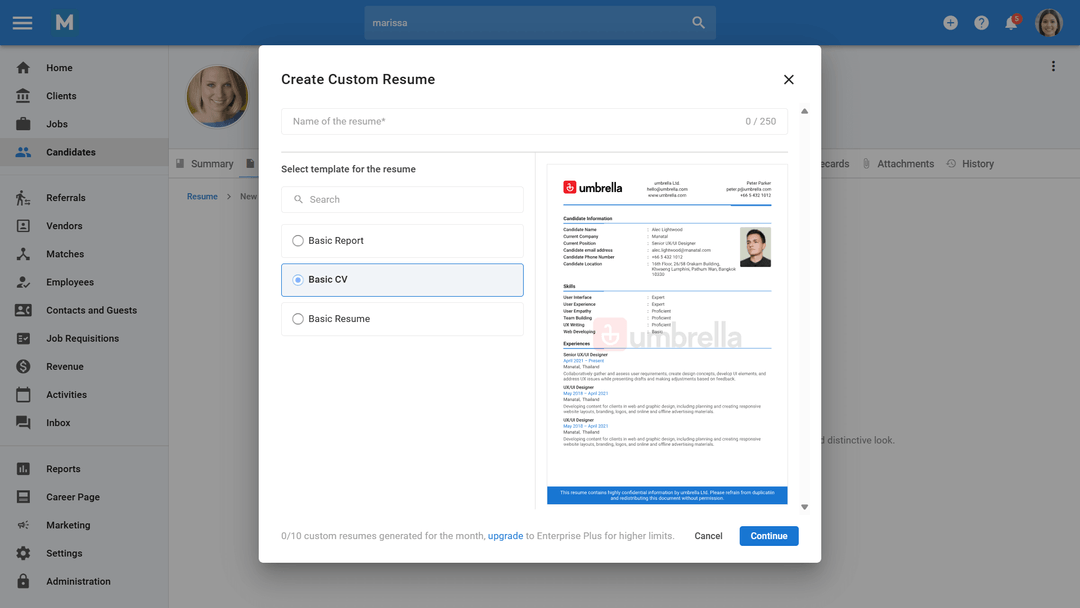Click the plus icon to create new record
The width and height of the screenshot is (1080, 608).
950,22
